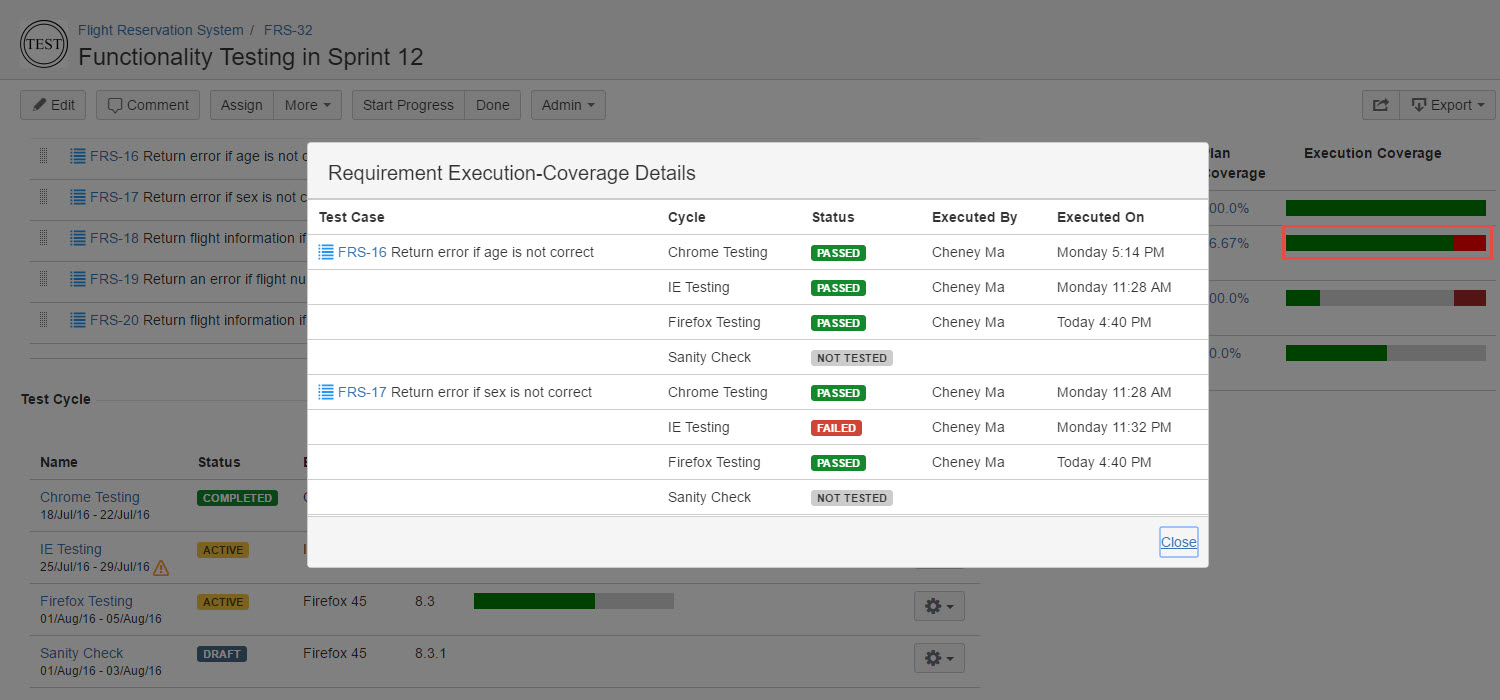Open gear menu for Firefox Testing cycle
The width and height of the screenshot is (1500, 700).
pyautogui.click(x=938, y=606)
